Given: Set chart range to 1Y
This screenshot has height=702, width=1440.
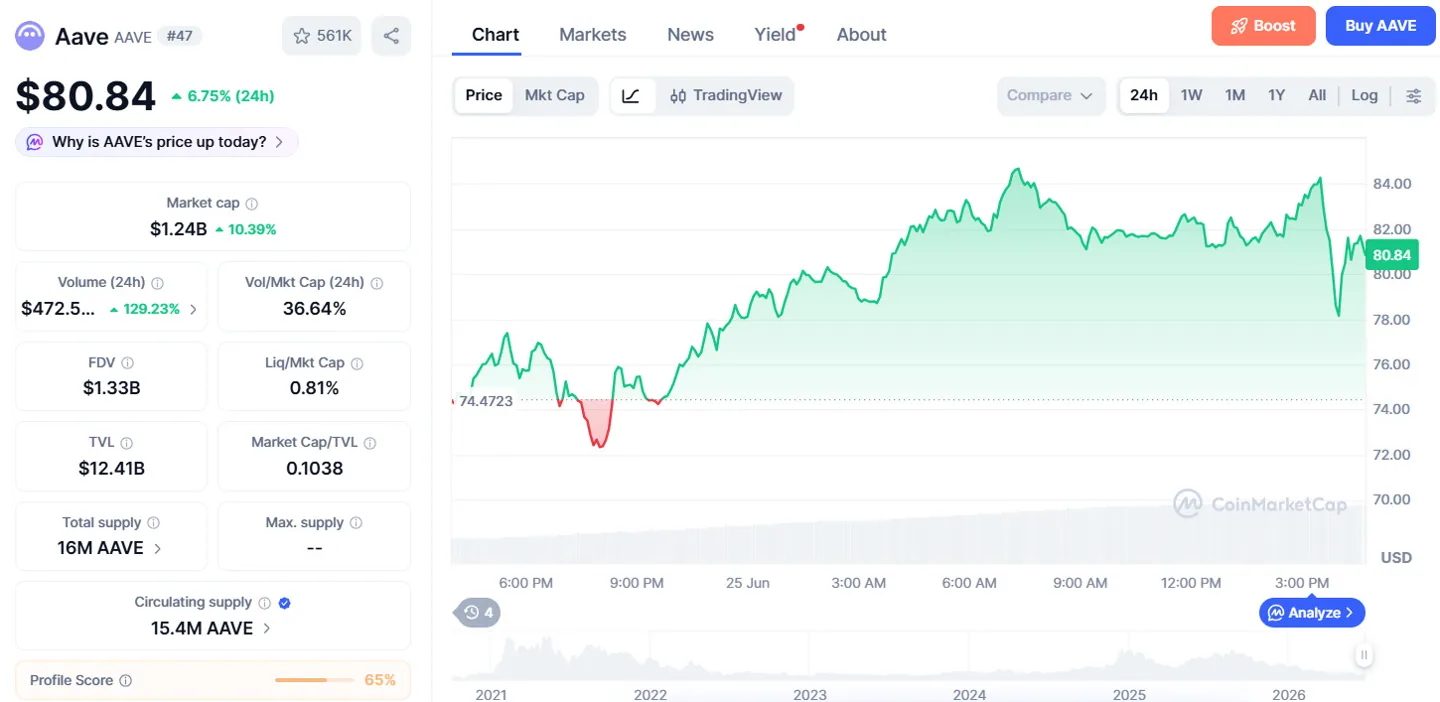Looking at the screenshot, I should (1276, 95).
